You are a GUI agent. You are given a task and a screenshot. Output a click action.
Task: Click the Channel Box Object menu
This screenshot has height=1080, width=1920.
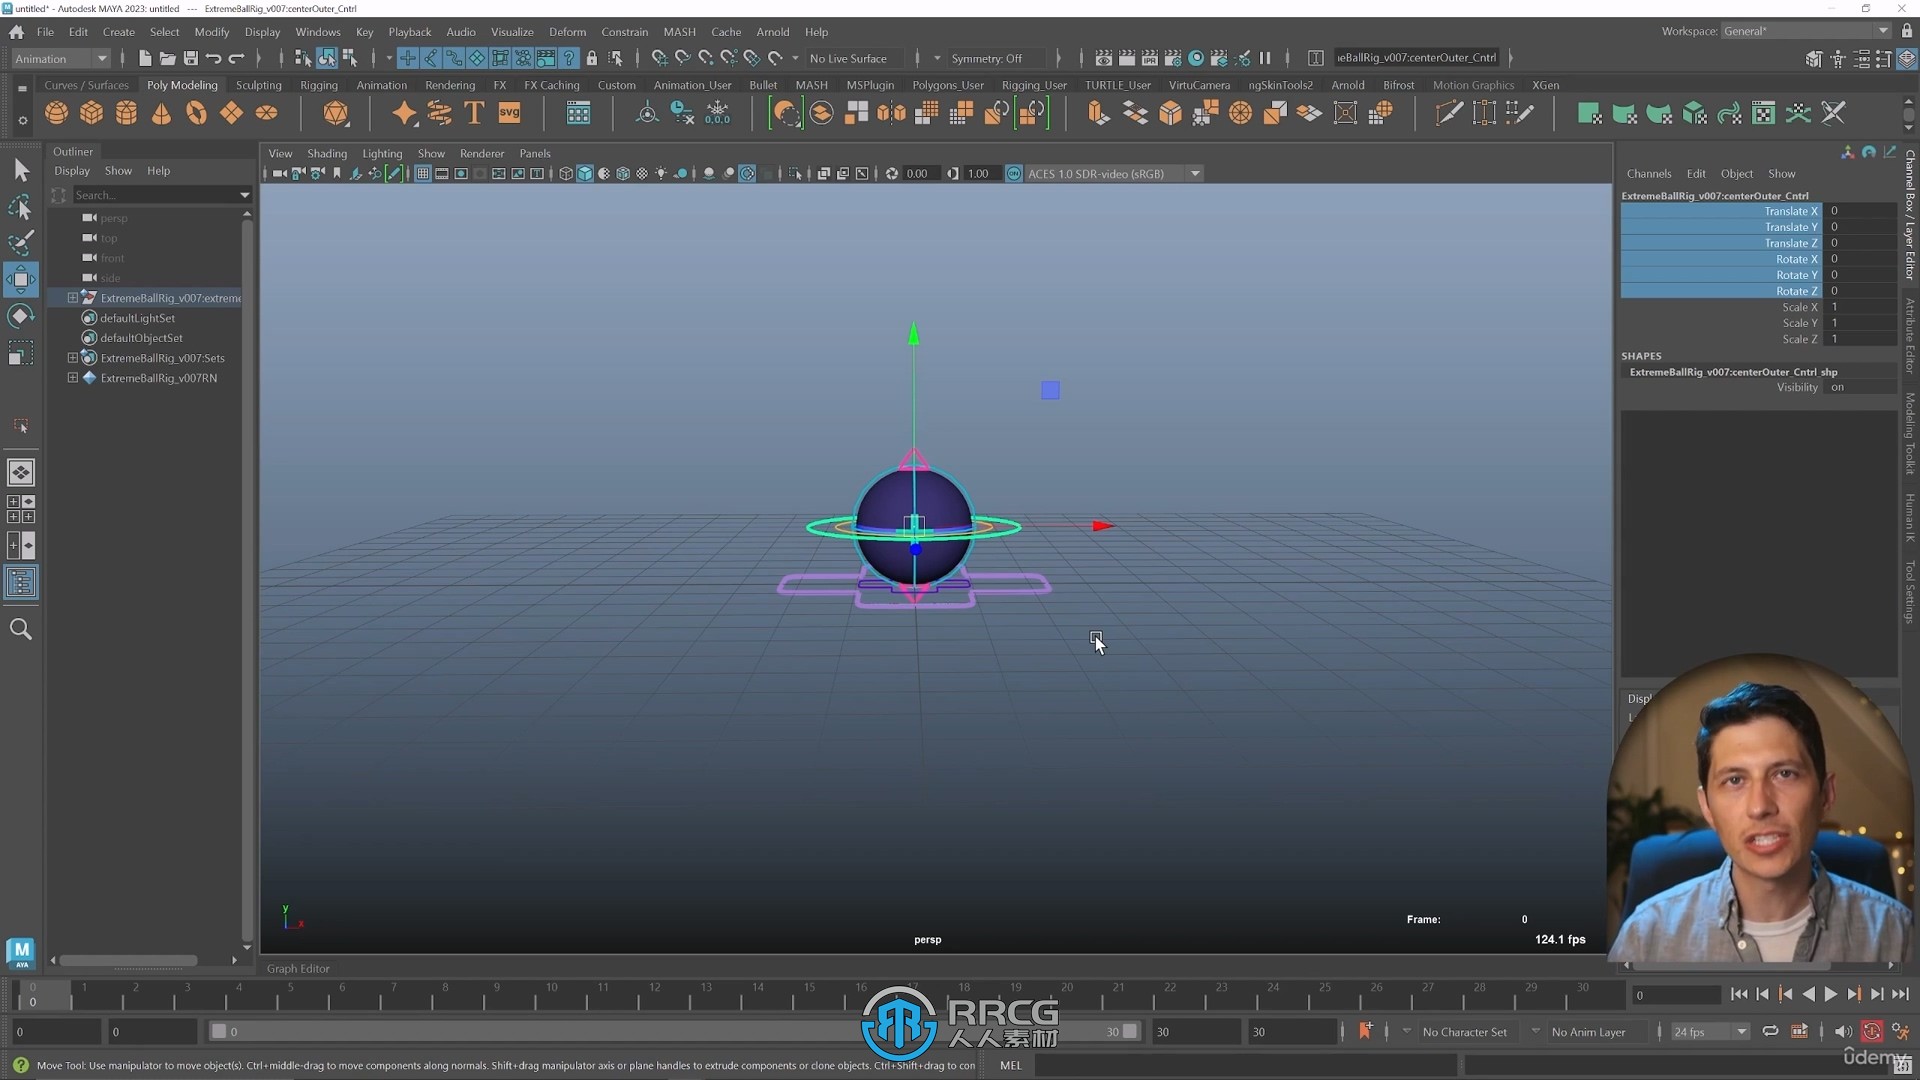click(x=1736, y=173)
